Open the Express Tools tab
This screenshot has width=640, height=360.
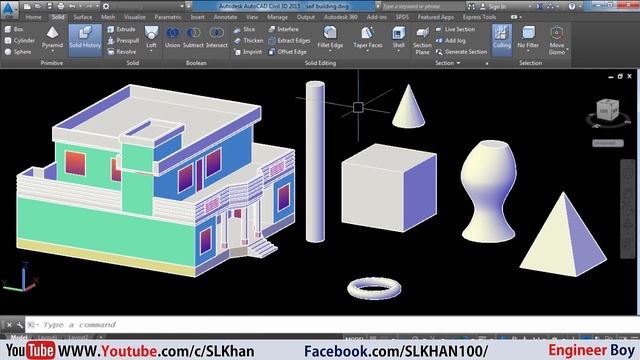pyautogui.click(x=479, y=17)
